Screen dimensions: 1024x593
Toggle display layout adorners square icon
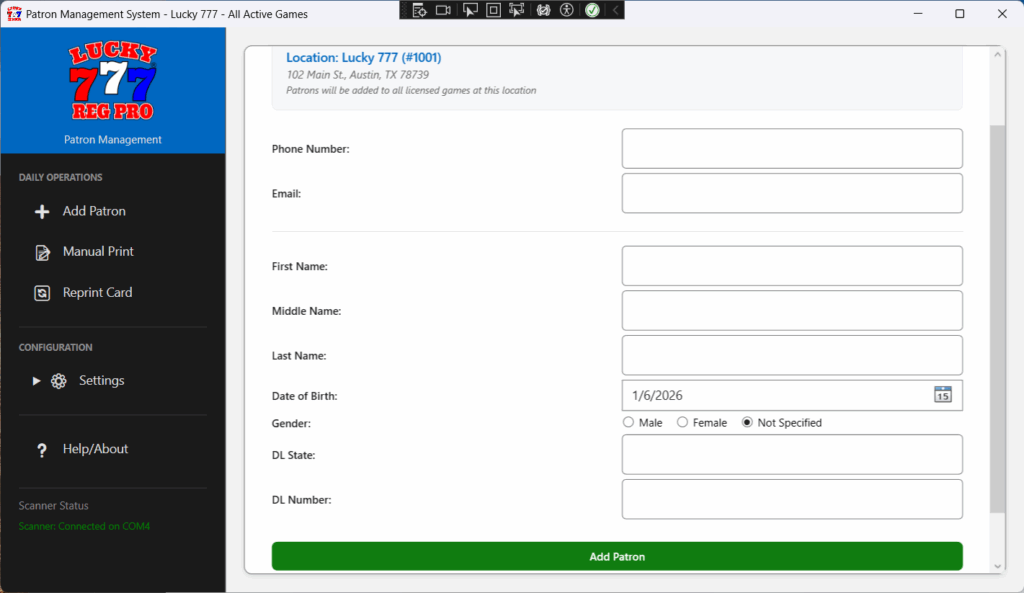[x=493, y=10]
